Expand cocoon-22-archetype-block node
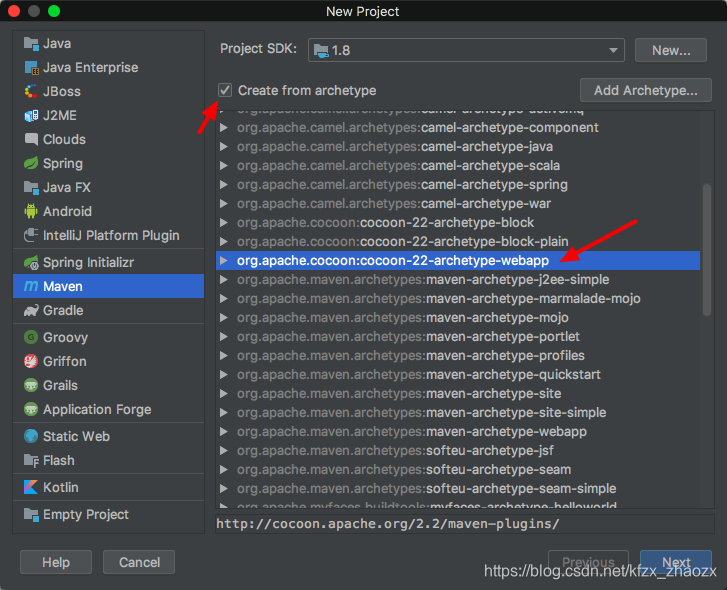727x590 pixels. 224,222
